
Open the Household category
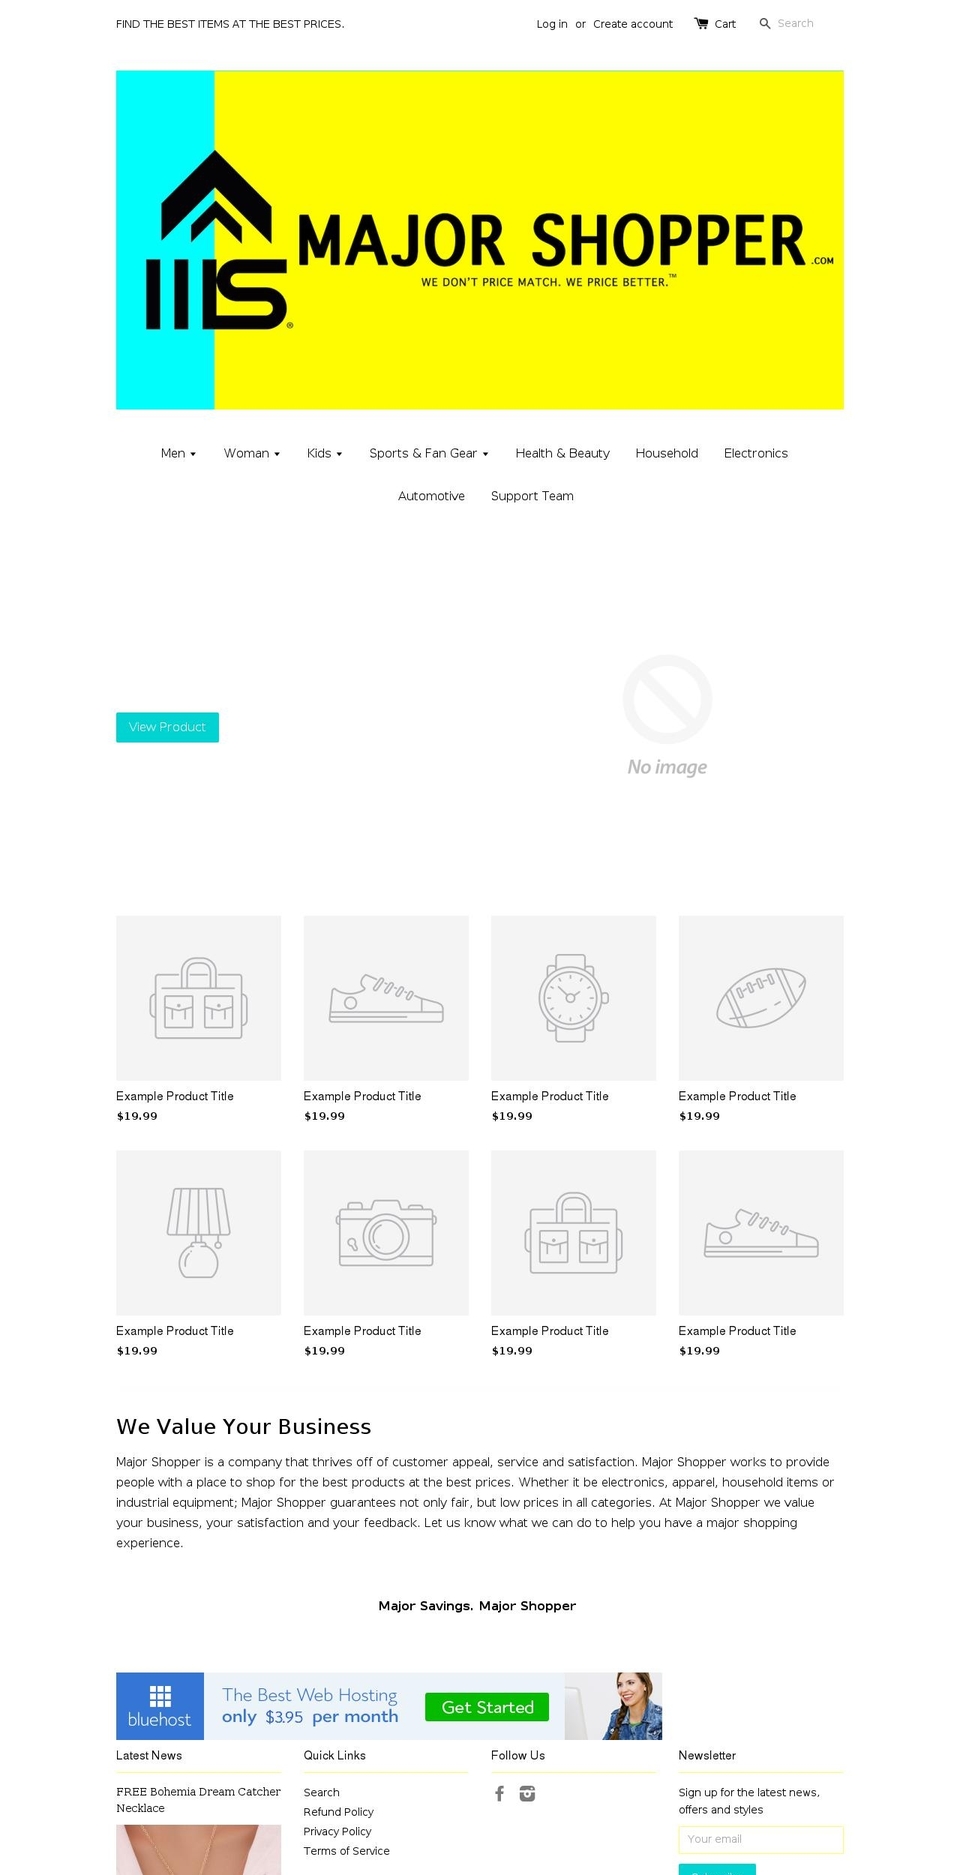click(x=667, y=453)
